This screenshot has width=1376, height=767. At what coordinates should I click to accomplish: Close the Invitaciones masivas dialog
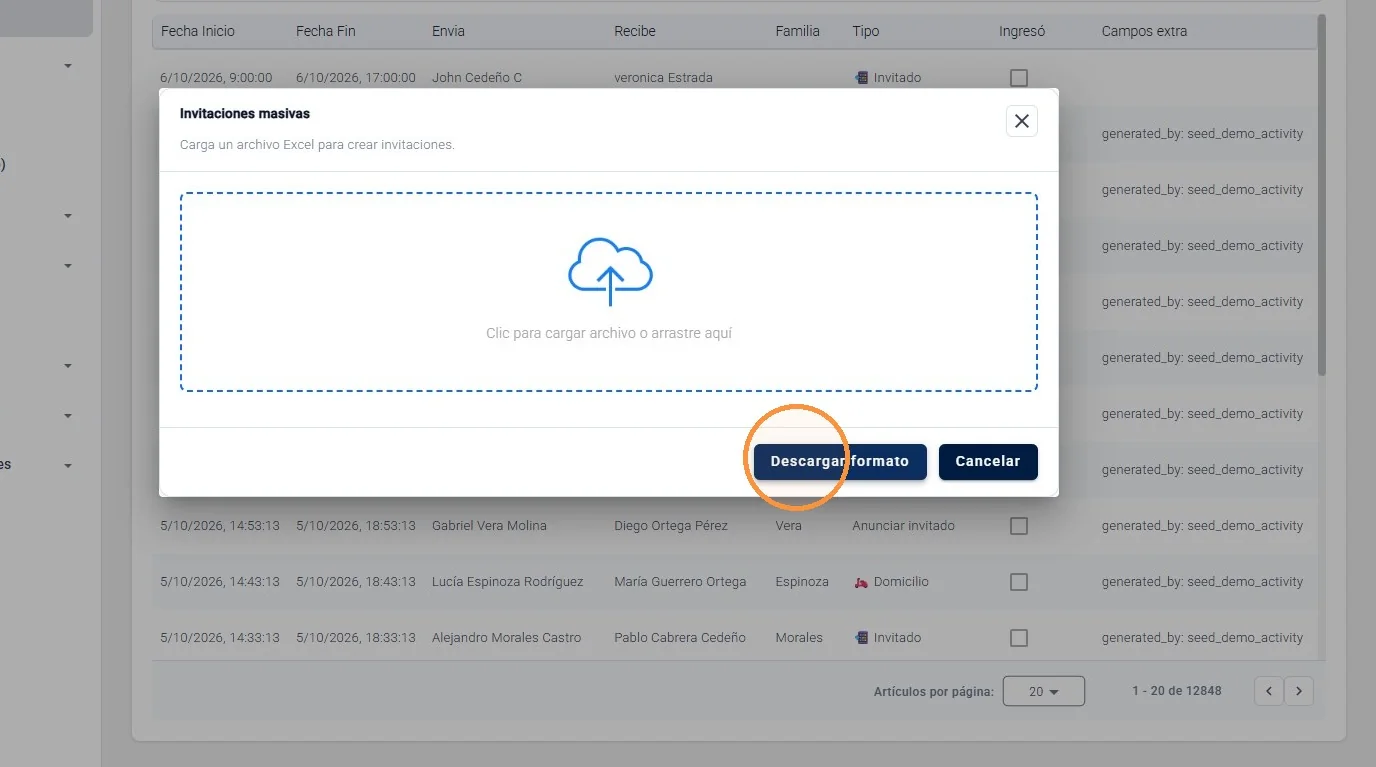click(1021, 121)
